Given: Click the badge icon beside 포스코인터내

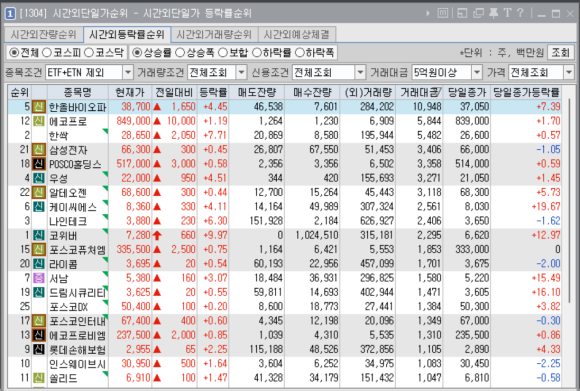Looking at the screenshot, I should (39, 321).
